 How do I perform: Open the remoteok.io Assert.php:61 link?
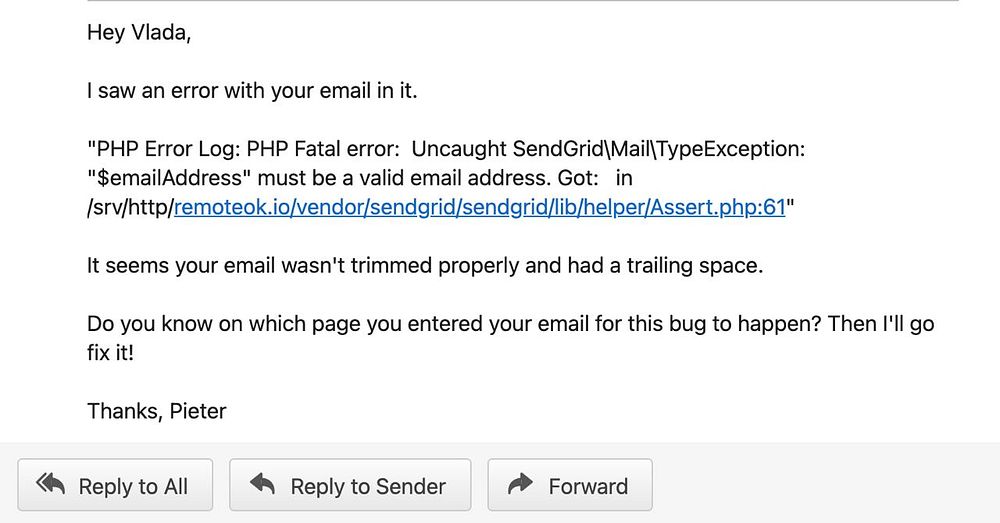pyautogui.click(x=480, y=207)
